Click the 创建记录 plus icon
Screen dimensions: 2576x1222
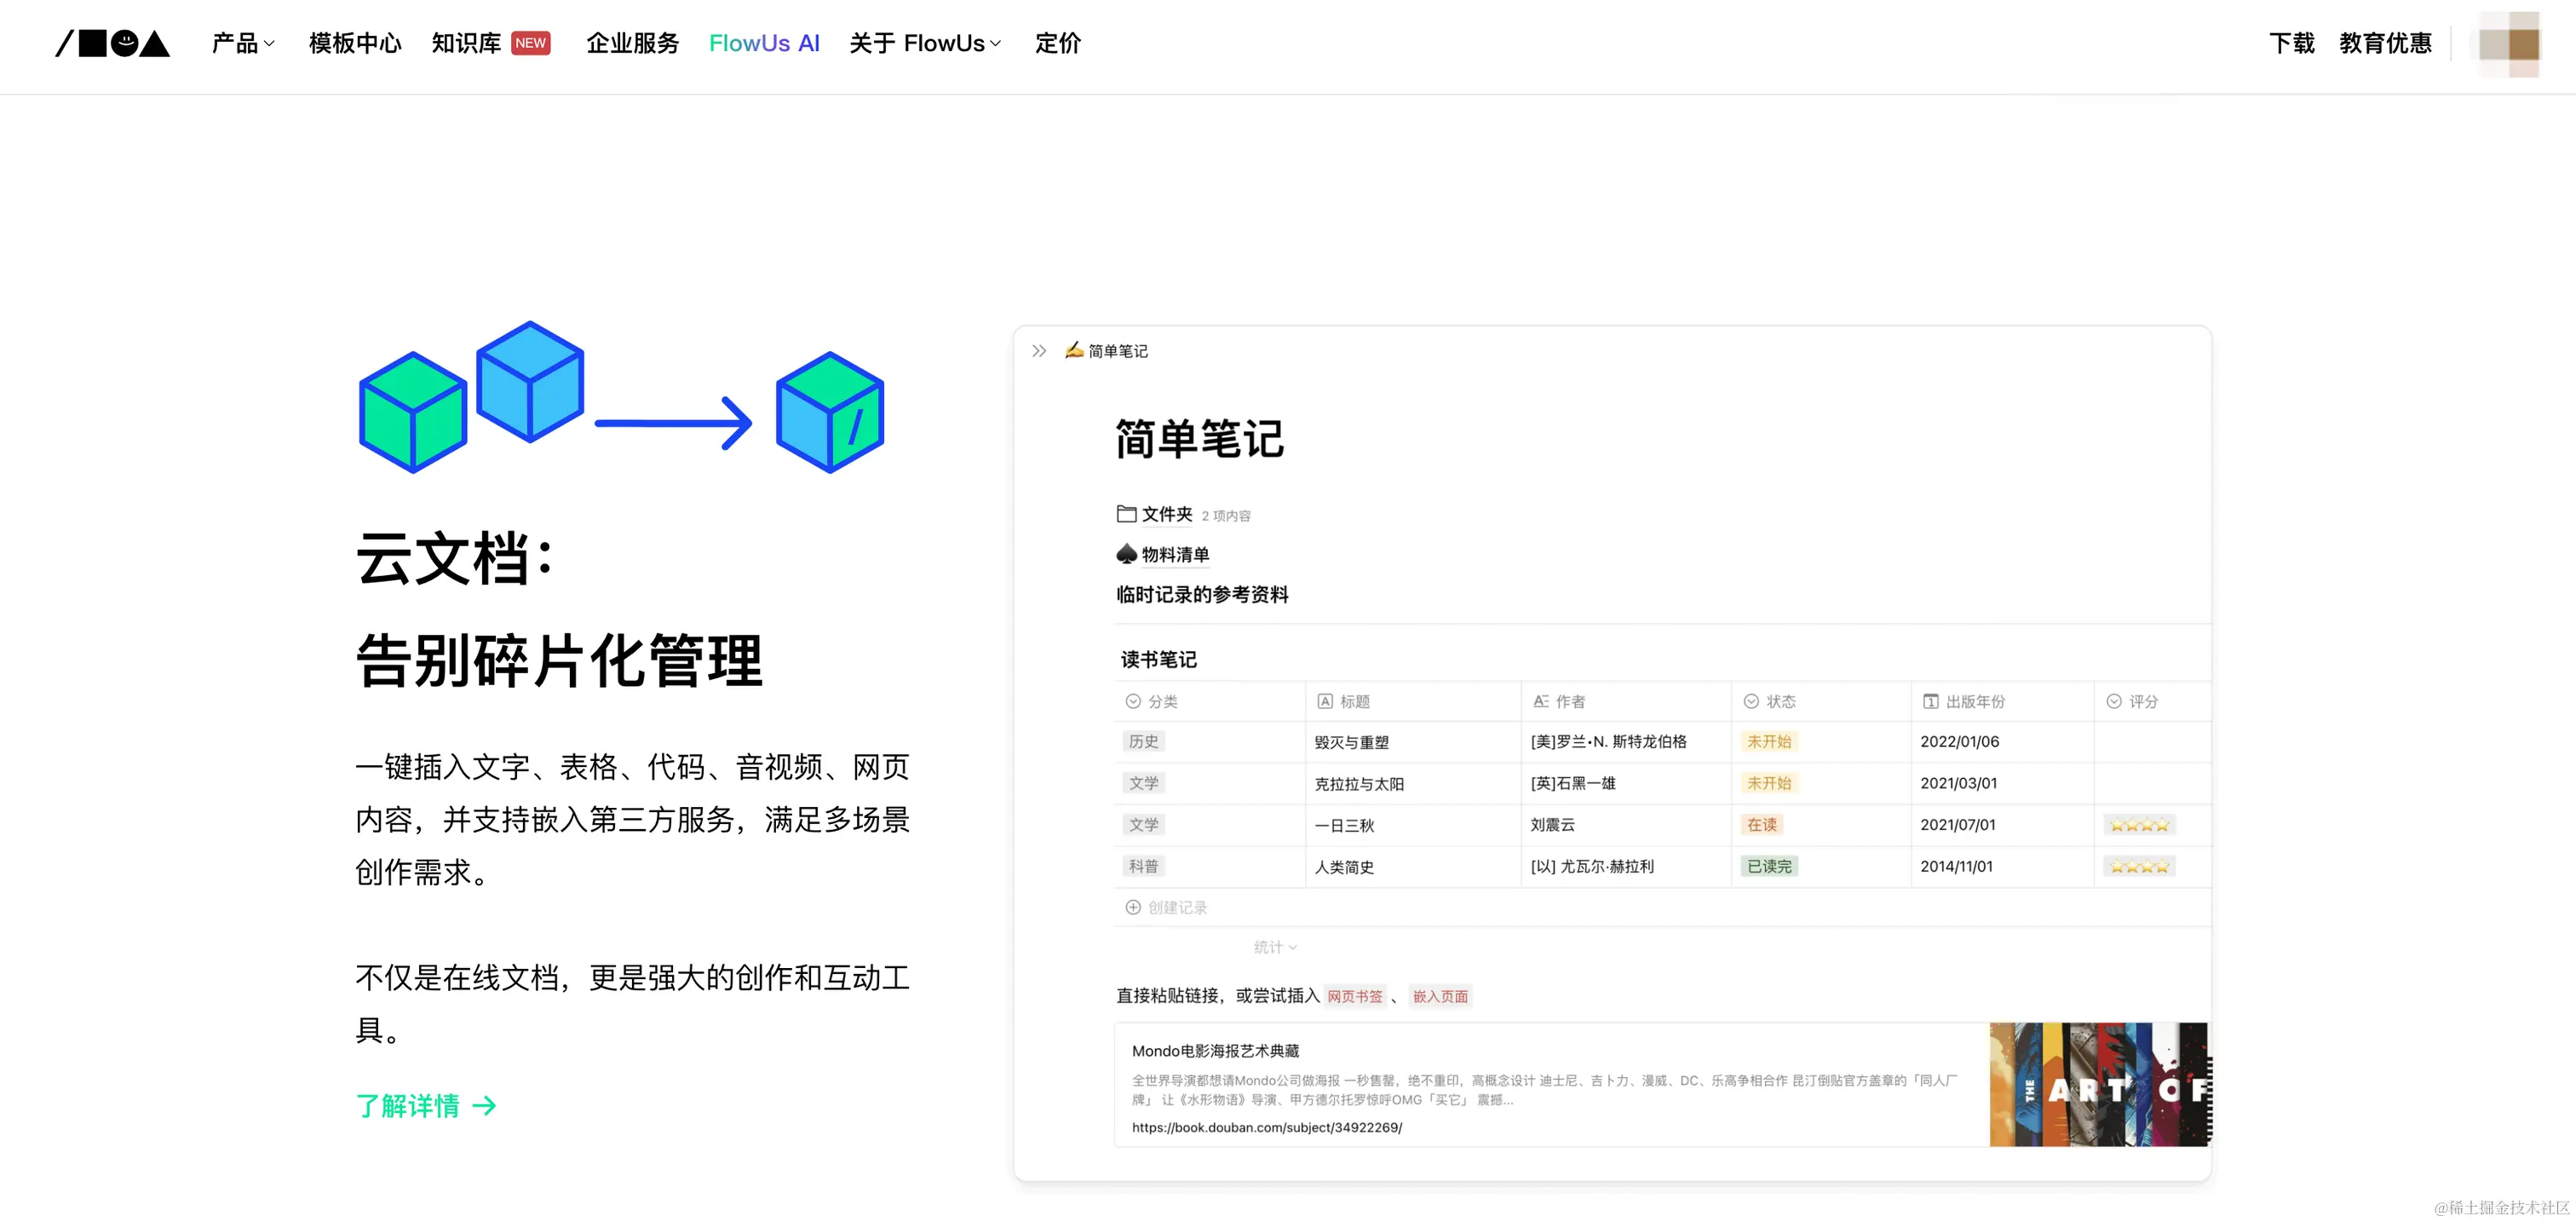[1133, 907]
